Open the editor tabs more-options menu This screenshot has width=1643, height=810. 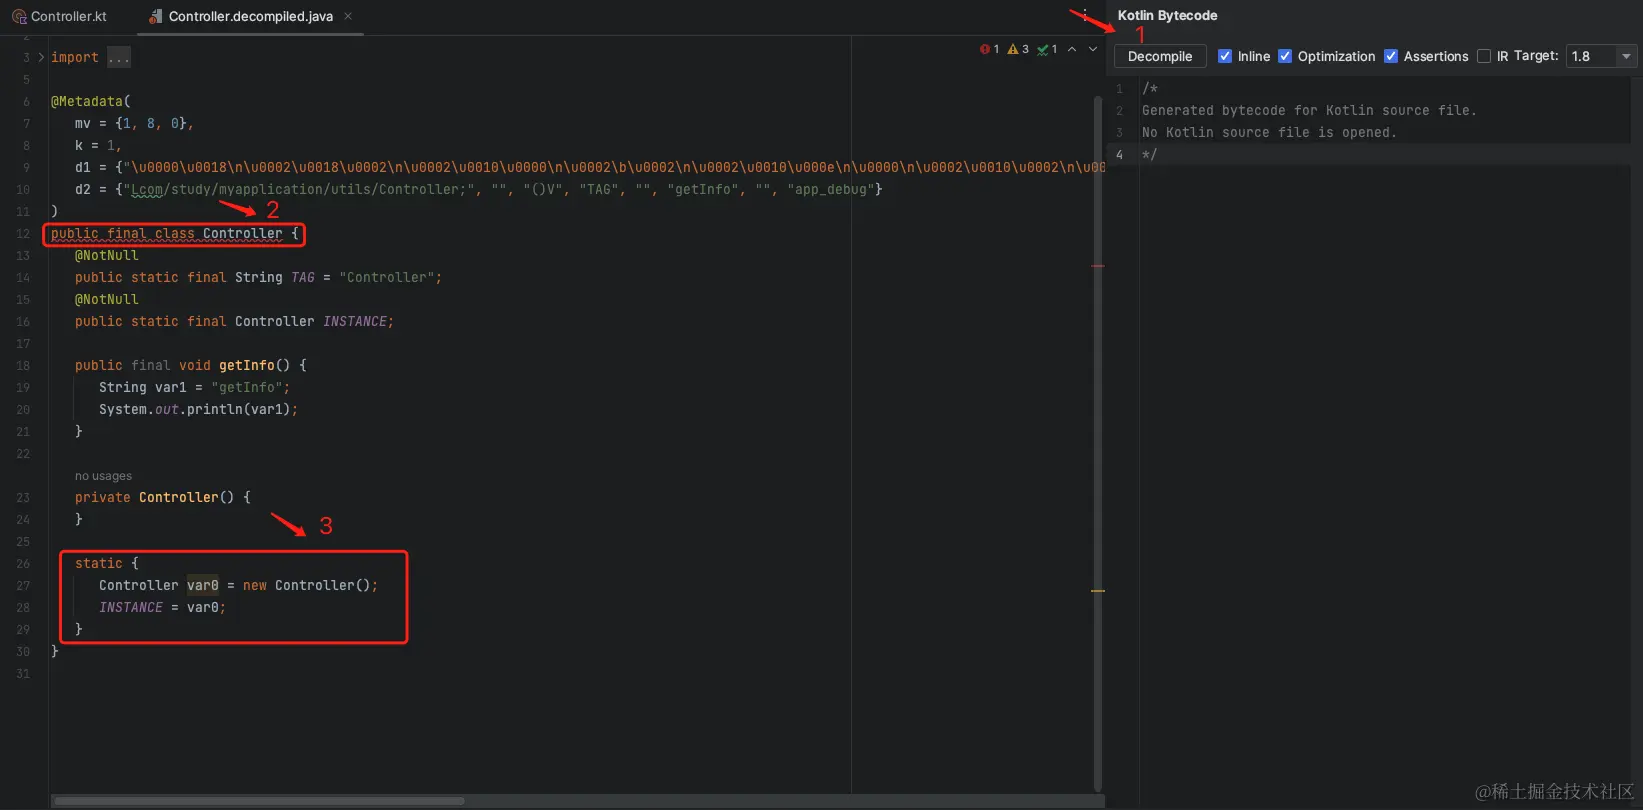1085,15
